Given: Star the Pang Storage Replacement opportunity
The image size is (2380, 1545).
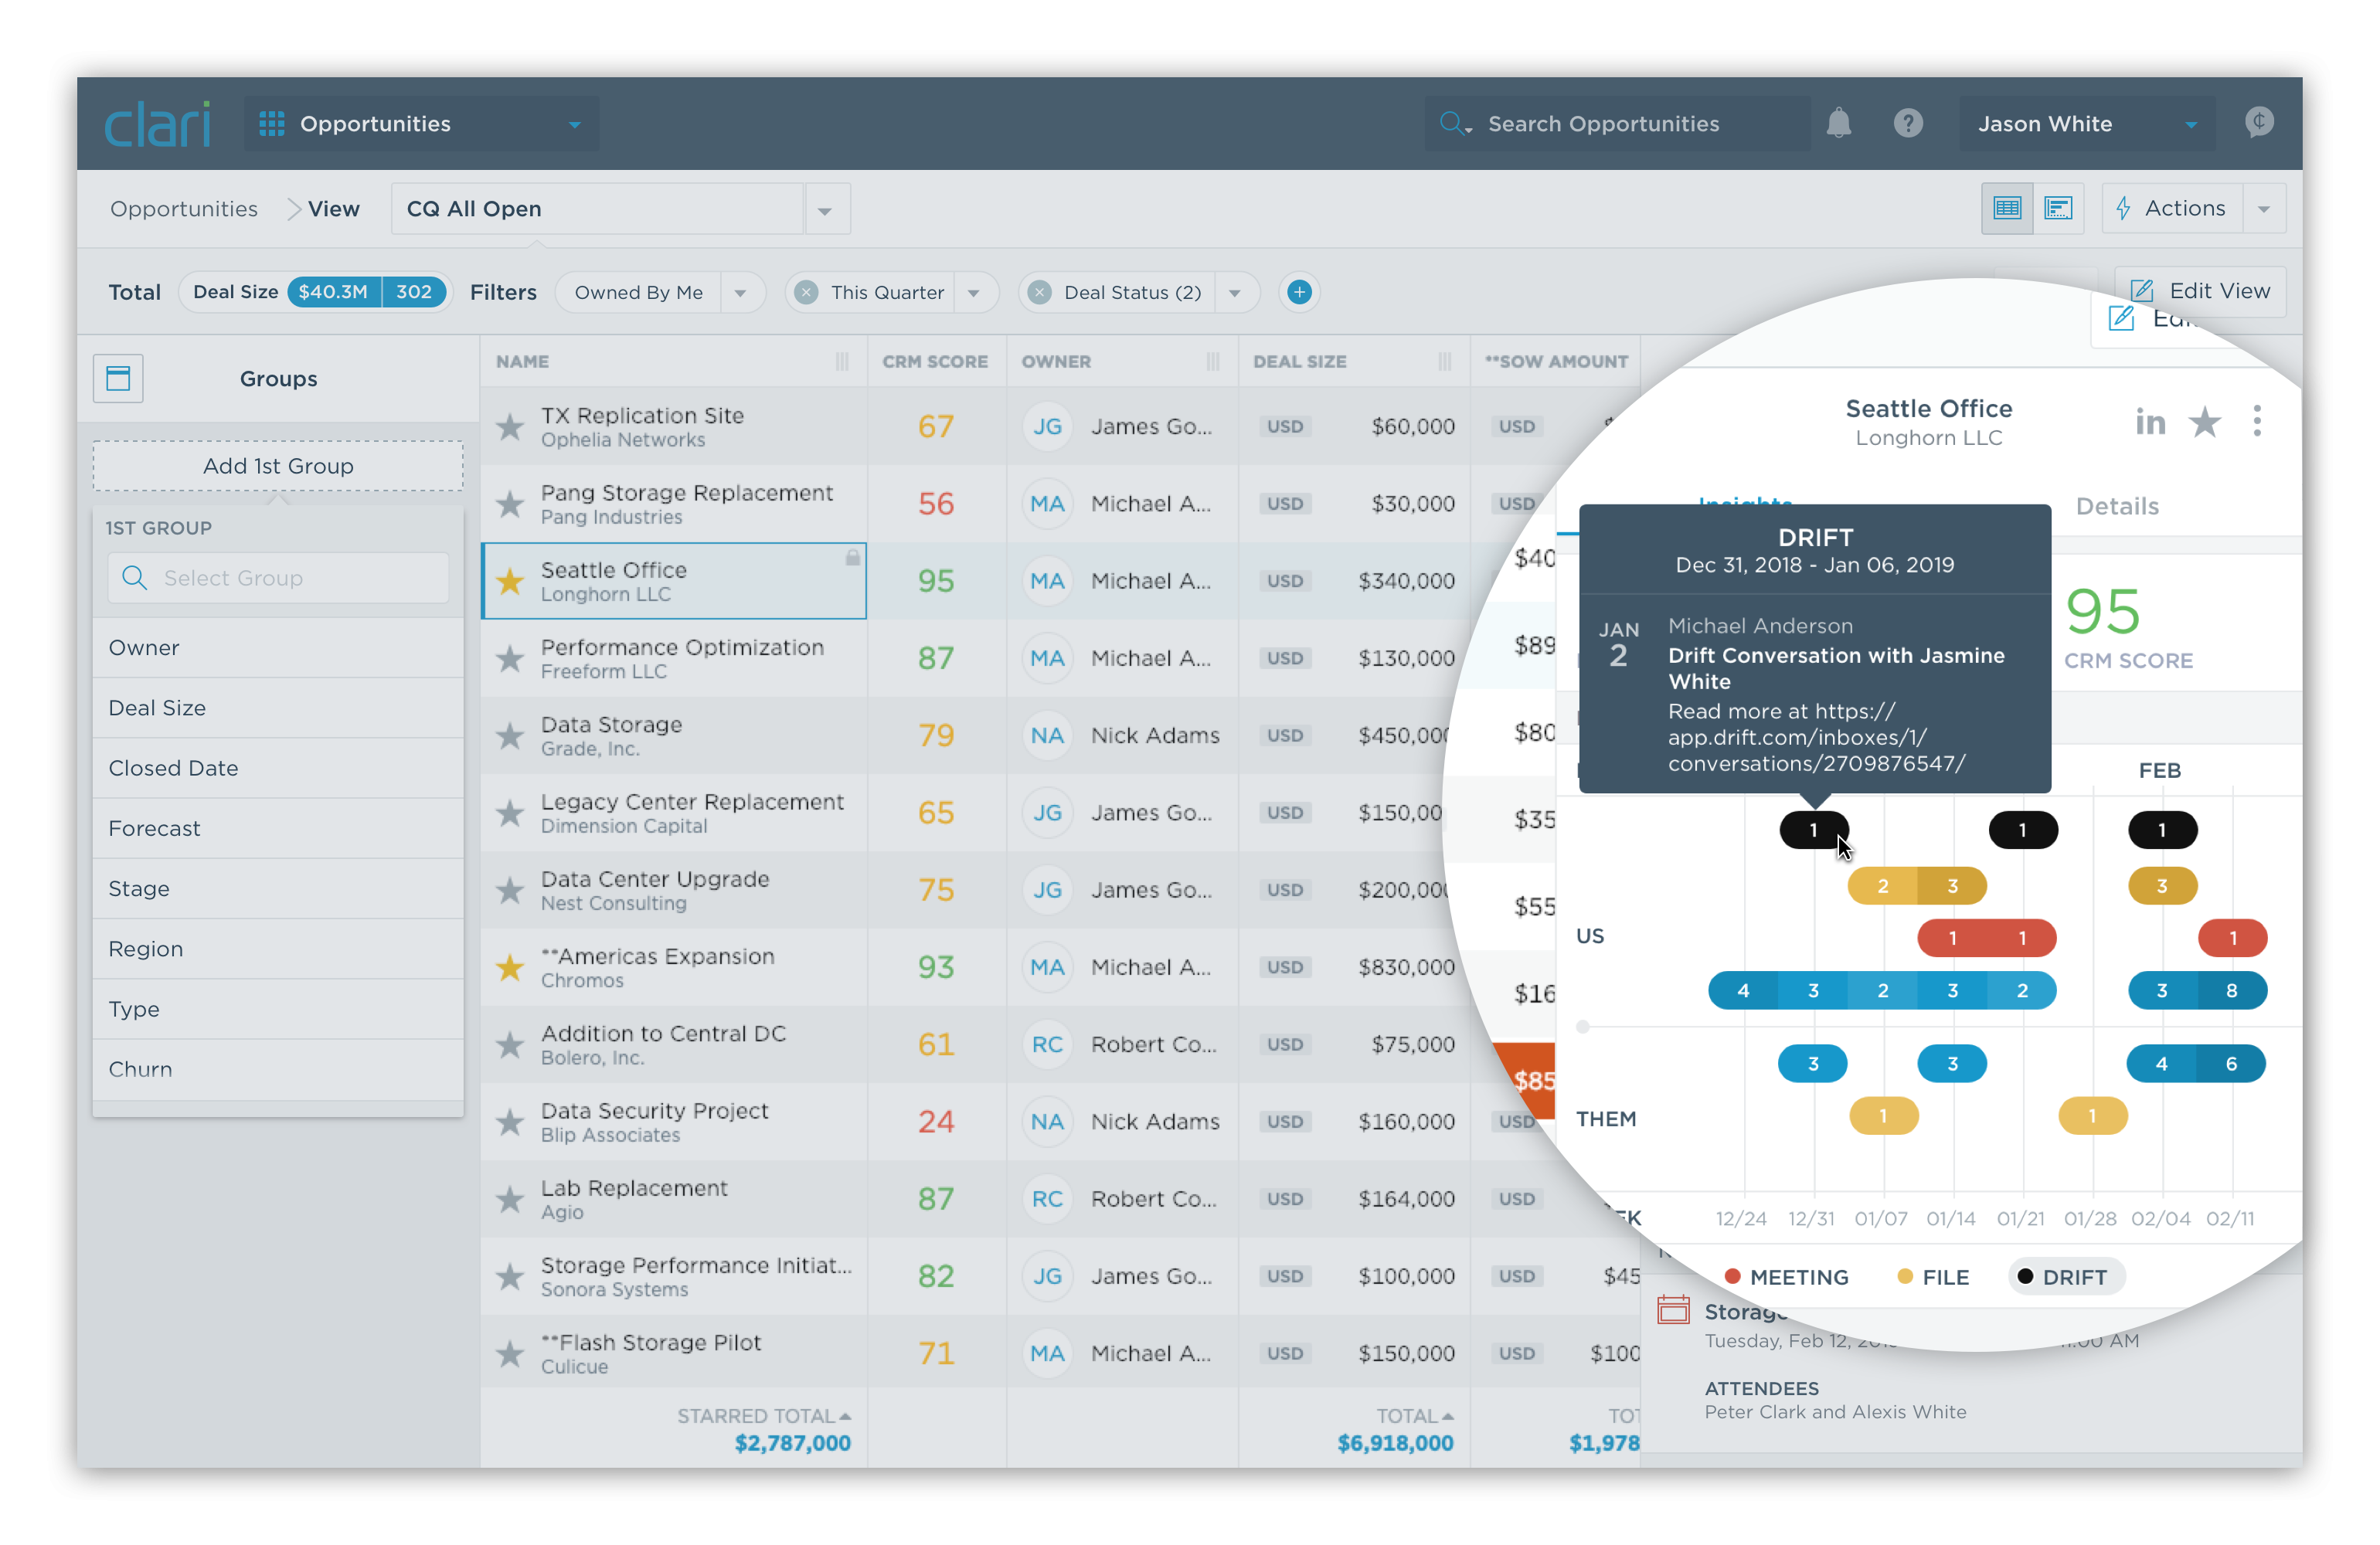Looking at the screenshot, I should 510,504.
